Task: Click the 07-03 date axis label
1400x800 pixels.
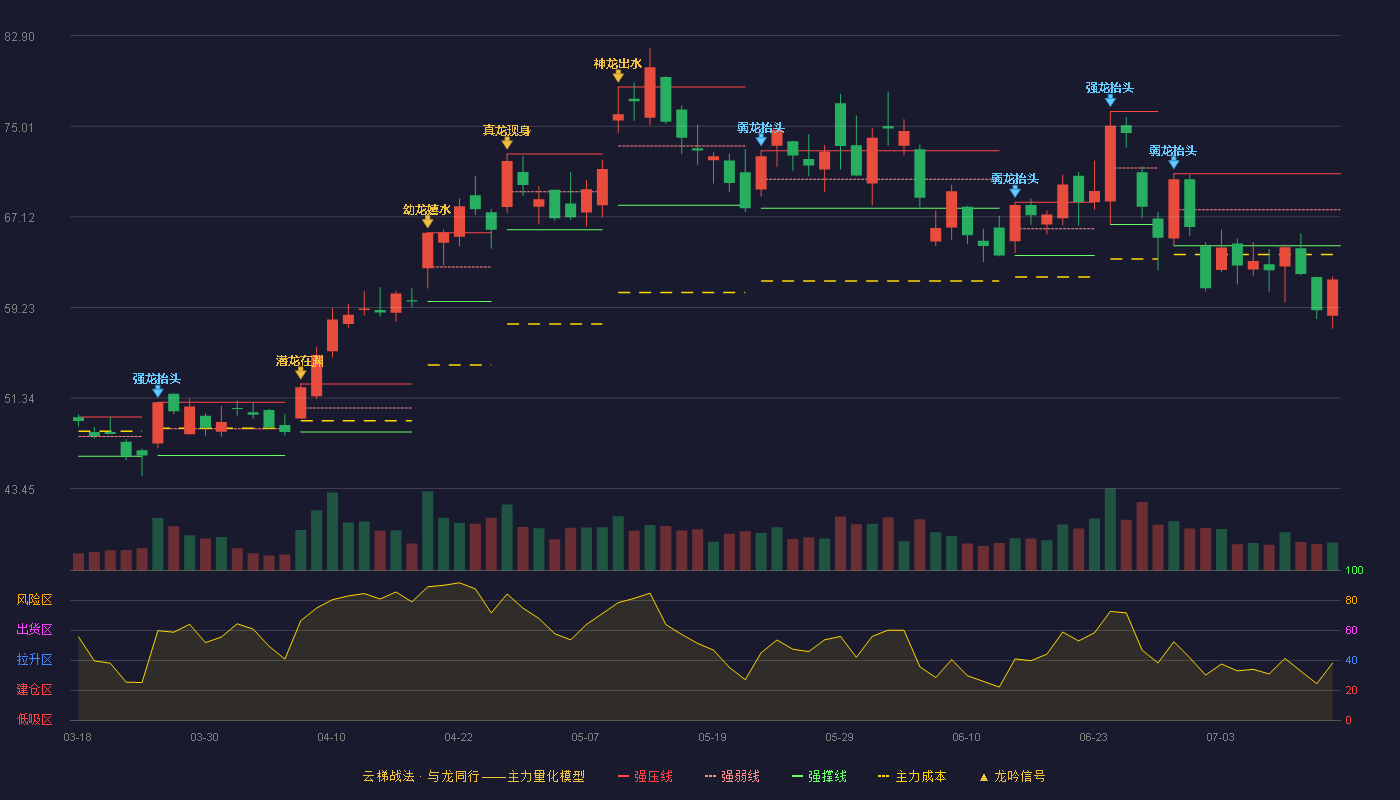Action: click(1220, 737)
